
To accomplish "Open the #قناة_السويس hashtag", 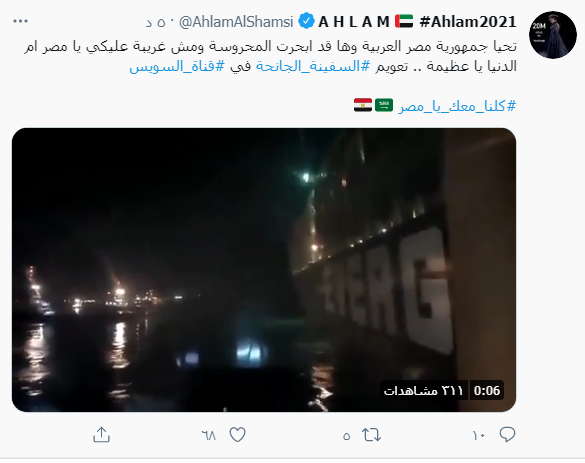I will (177, 66).
